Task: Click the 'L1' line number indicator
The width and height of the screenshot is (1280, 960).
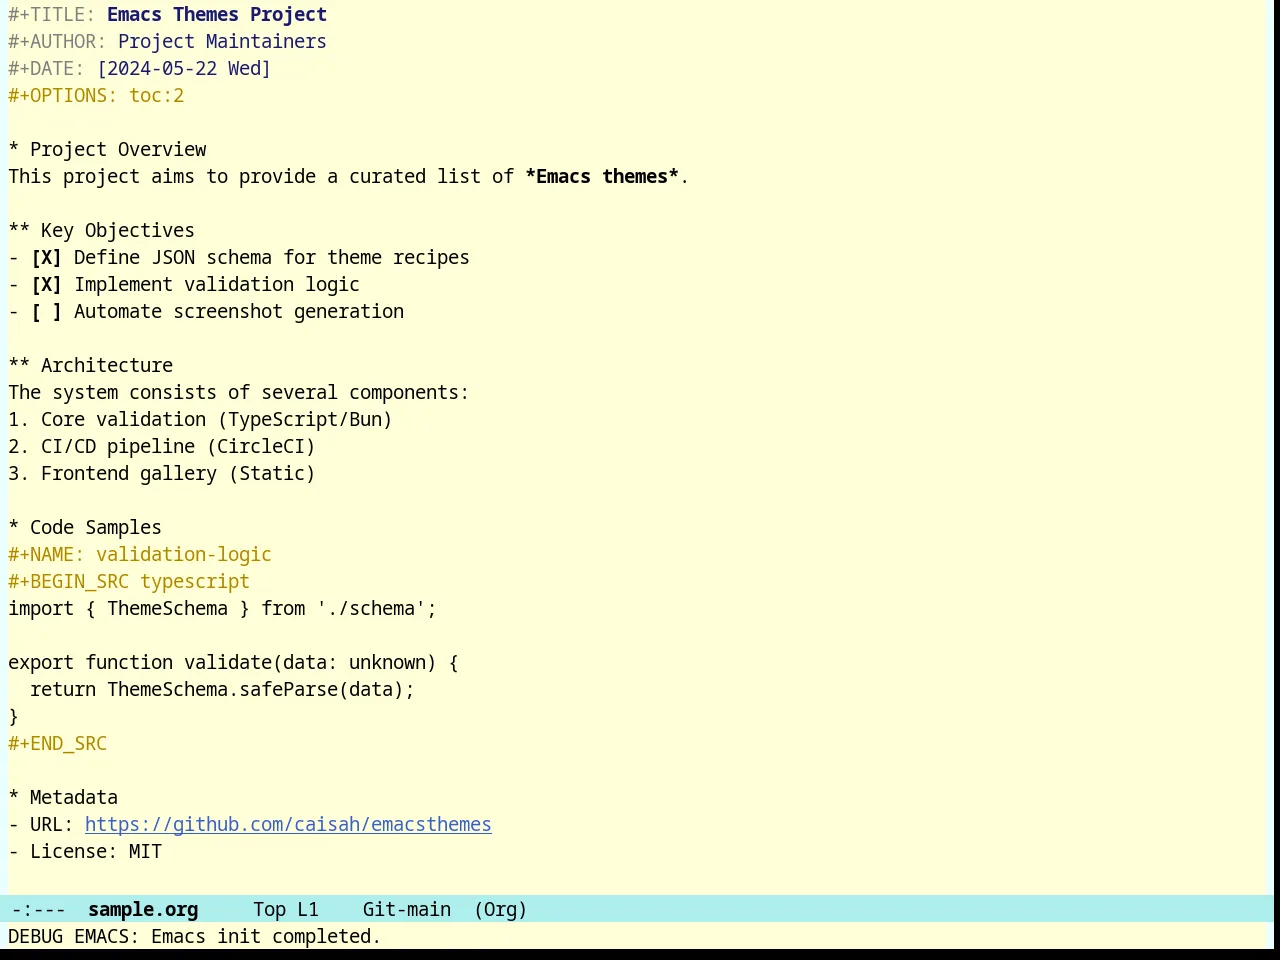Action: pos(308,910)
